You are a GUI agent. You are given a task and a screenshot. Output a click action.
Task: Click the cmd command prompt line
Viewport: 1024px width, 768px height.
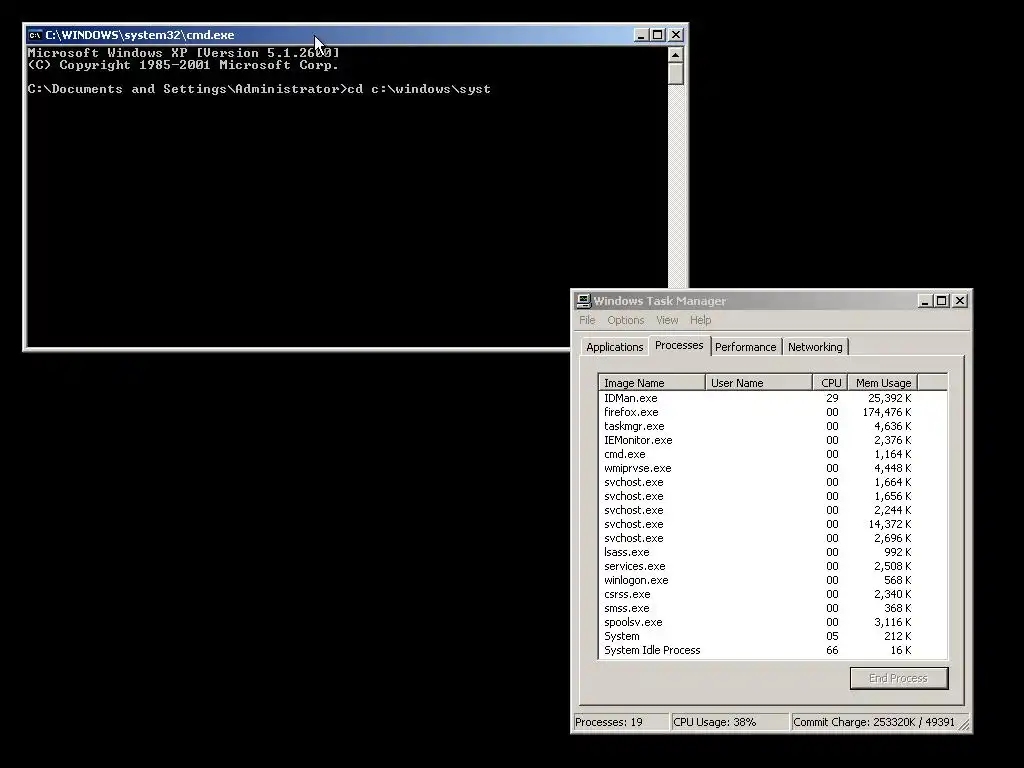259,89
